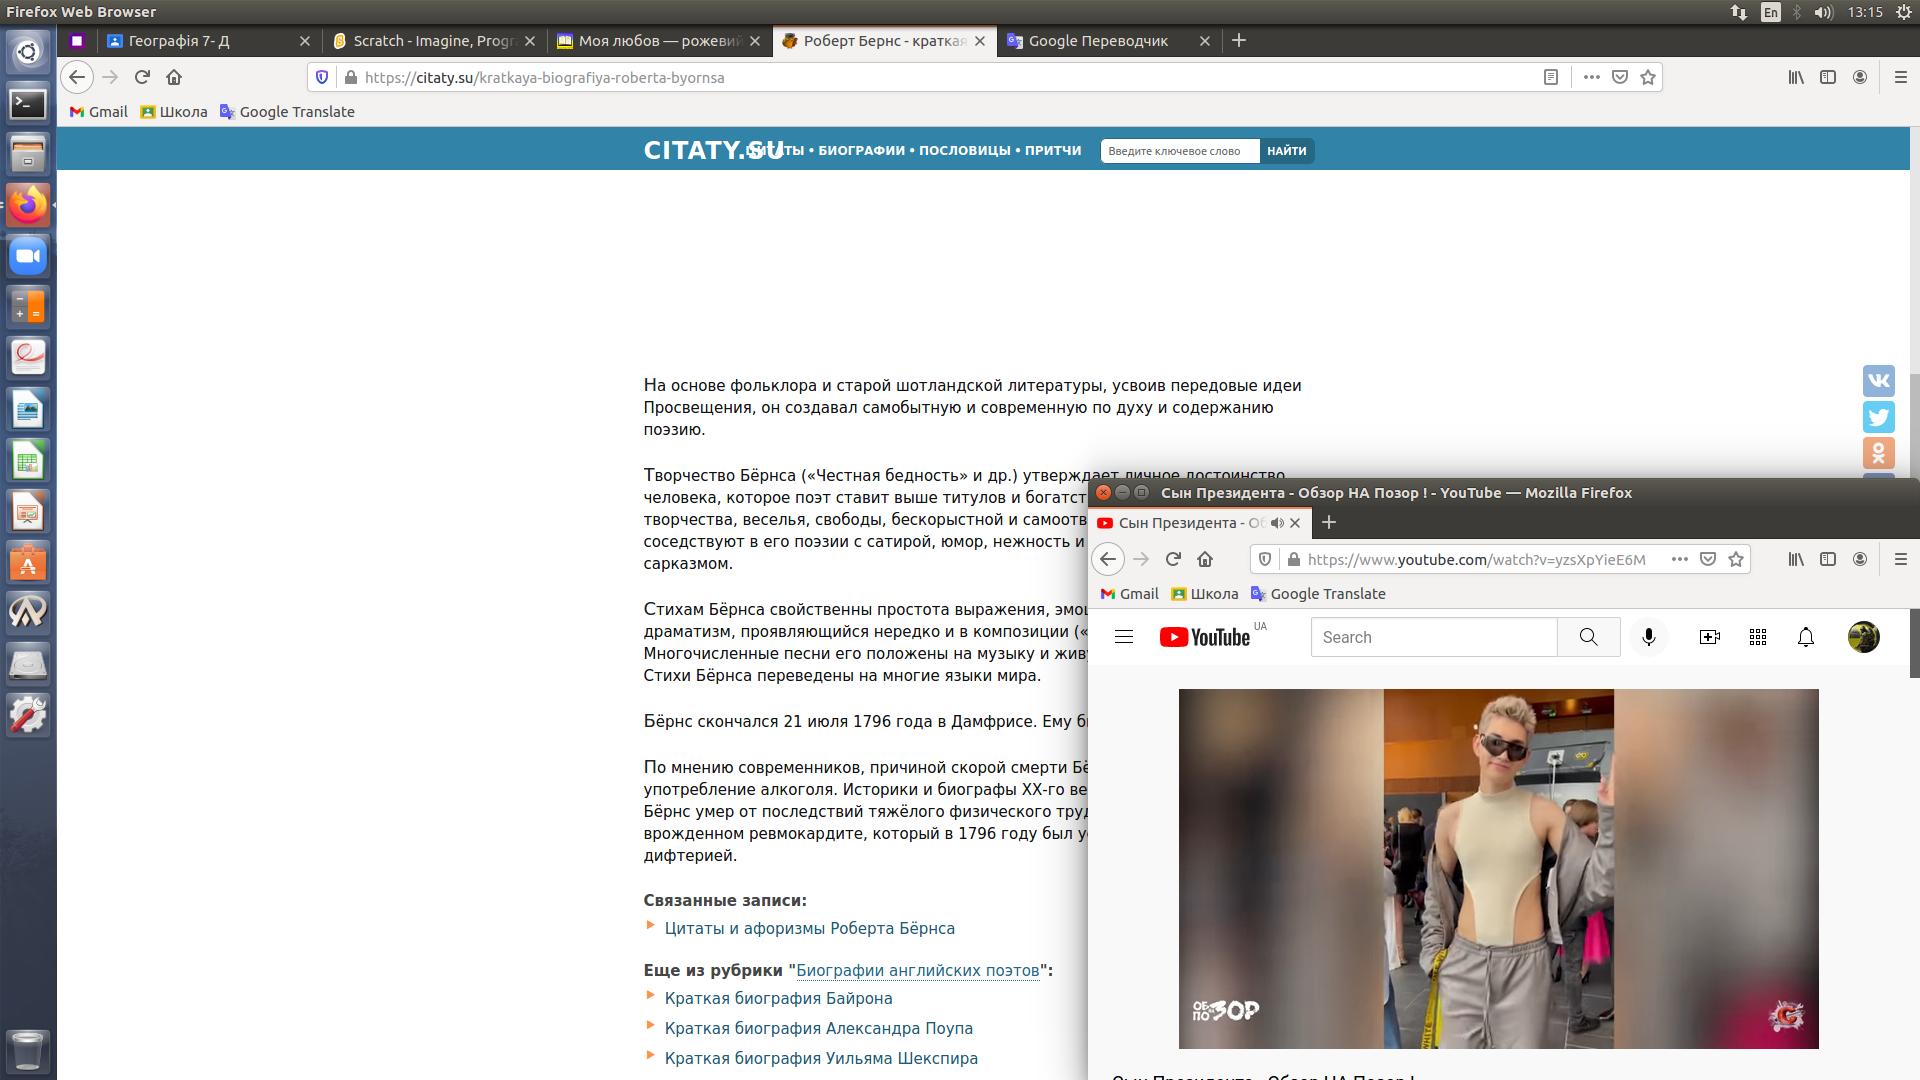Click YouTube voice search microphone icon
Screen dimensions: 1920x1080
coord(1649,637)
